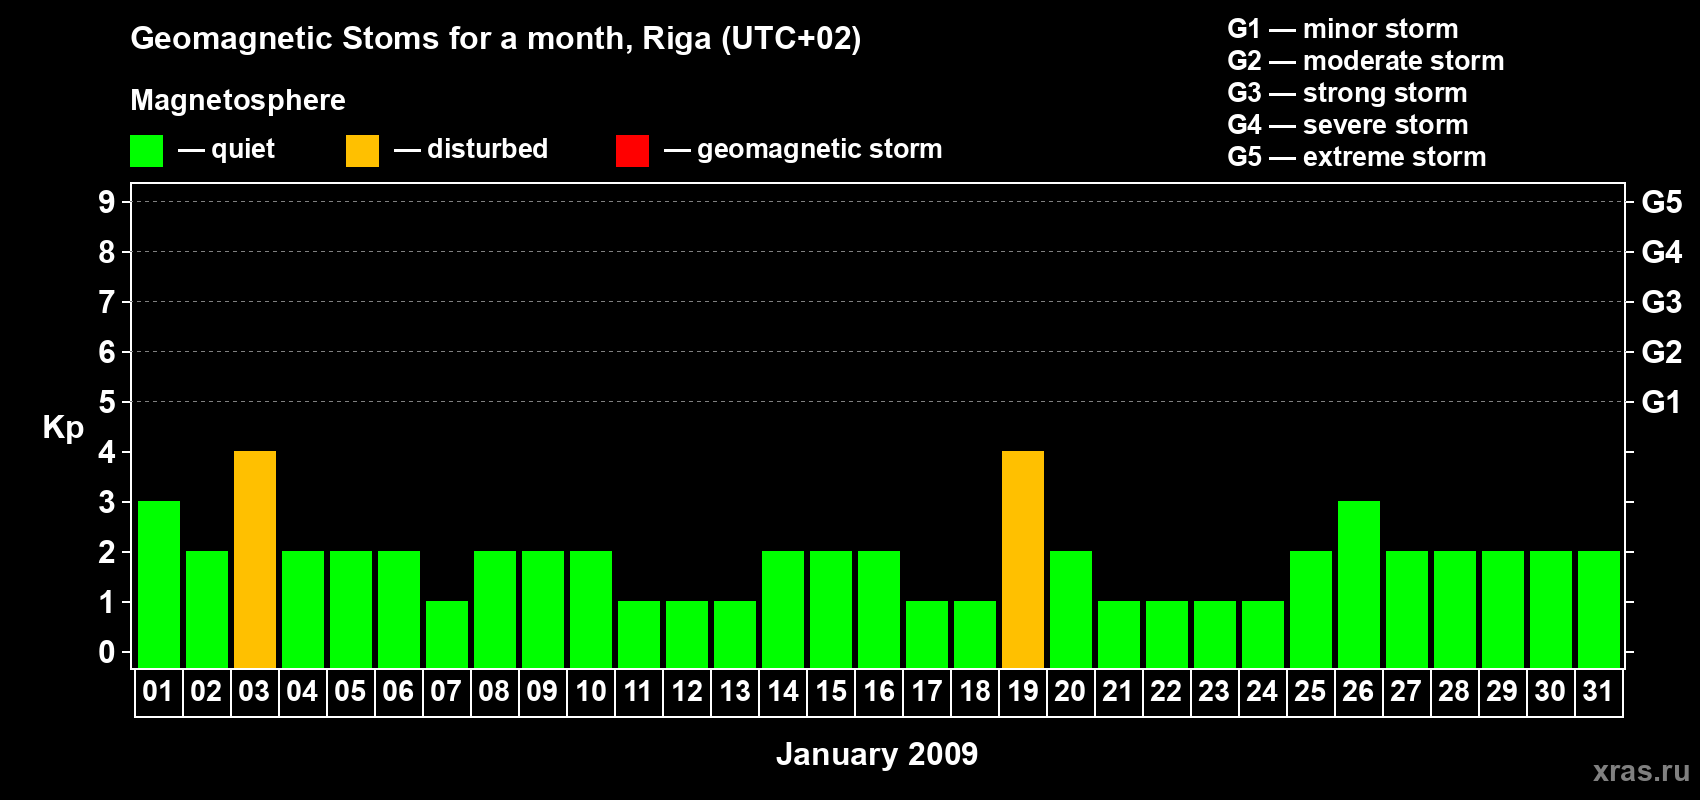The height and width of the screenshot is (800, 1700).
Task: Click the day label 31
Action: coord(1598,691)
